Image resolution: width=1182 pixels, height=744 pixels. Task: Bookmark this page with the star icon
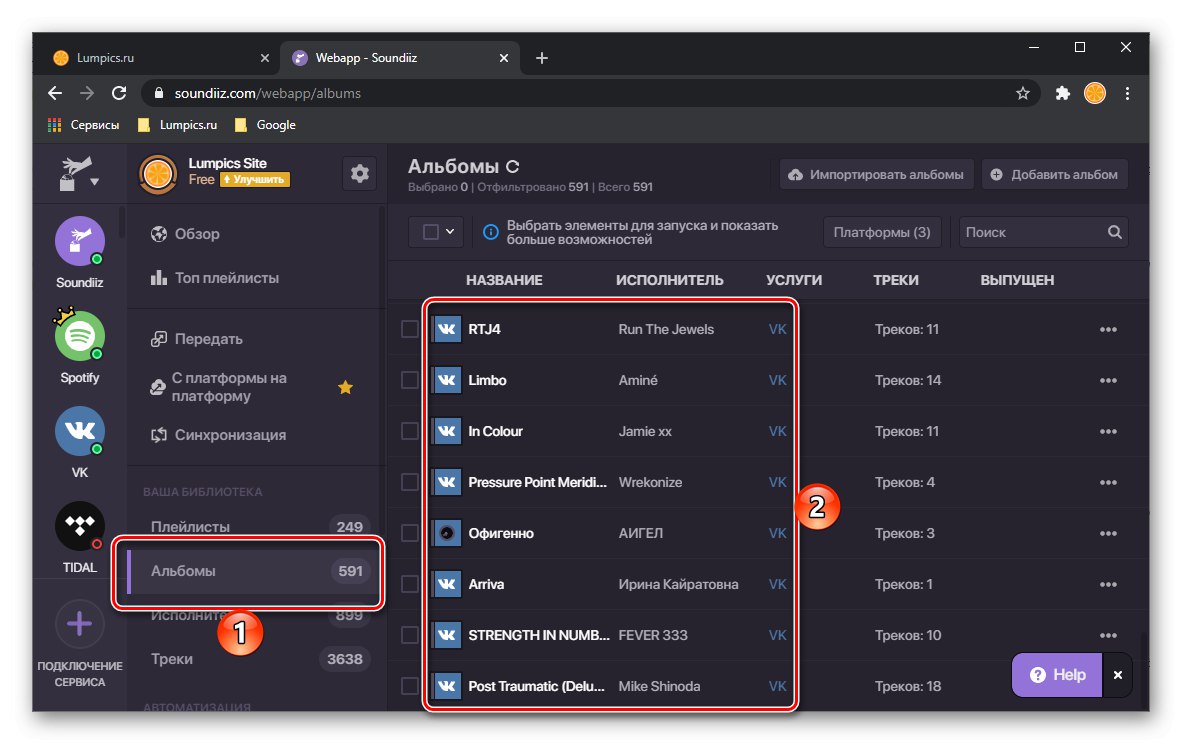pyautogui.click(x=1022, y=93)
